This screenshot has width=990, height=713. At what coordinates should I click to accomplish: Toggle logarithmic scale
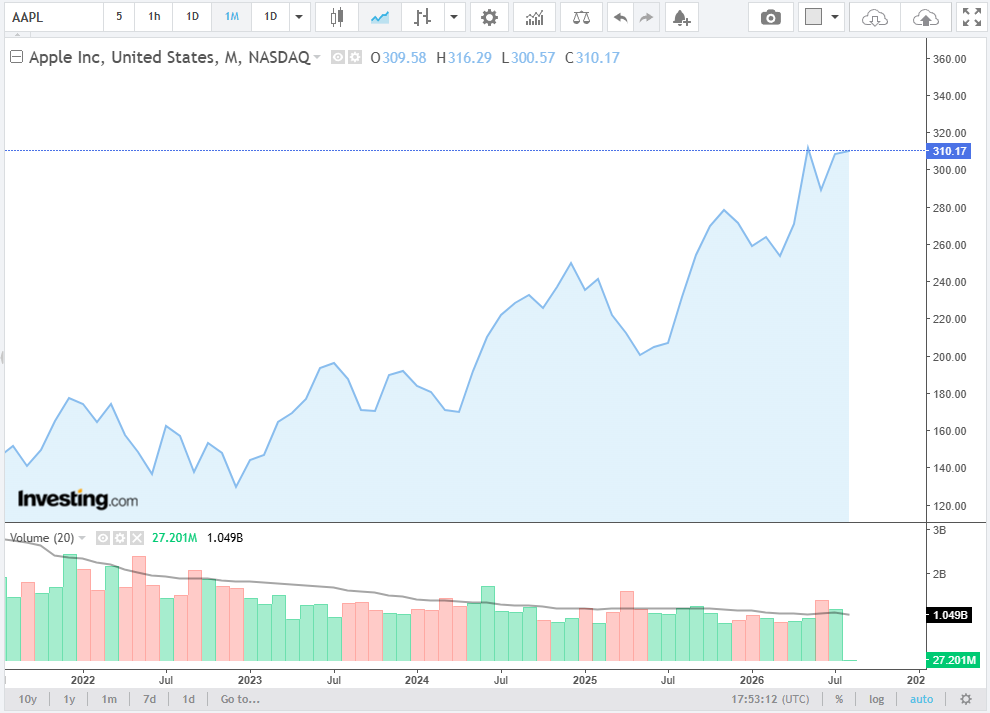[876, 699]
